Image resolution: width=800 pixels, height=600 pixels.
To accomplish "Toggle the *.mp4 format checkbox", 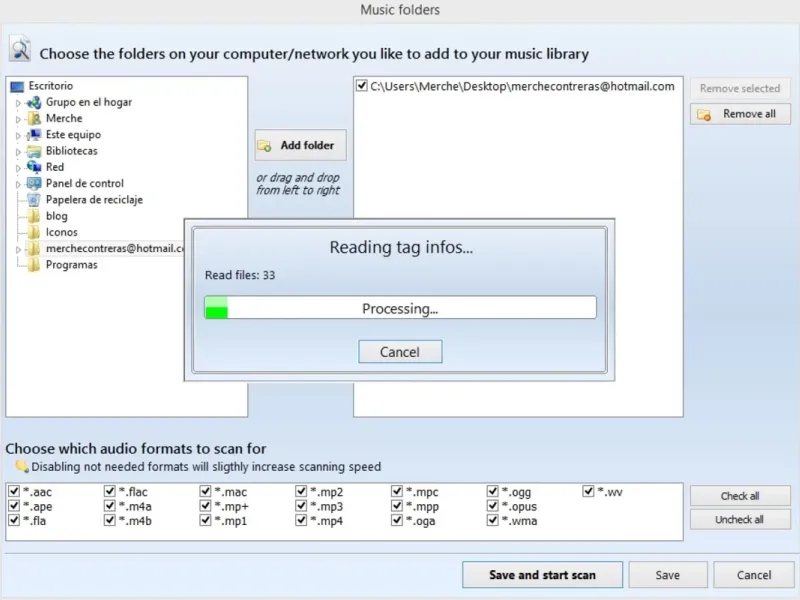I will [301, 520].
